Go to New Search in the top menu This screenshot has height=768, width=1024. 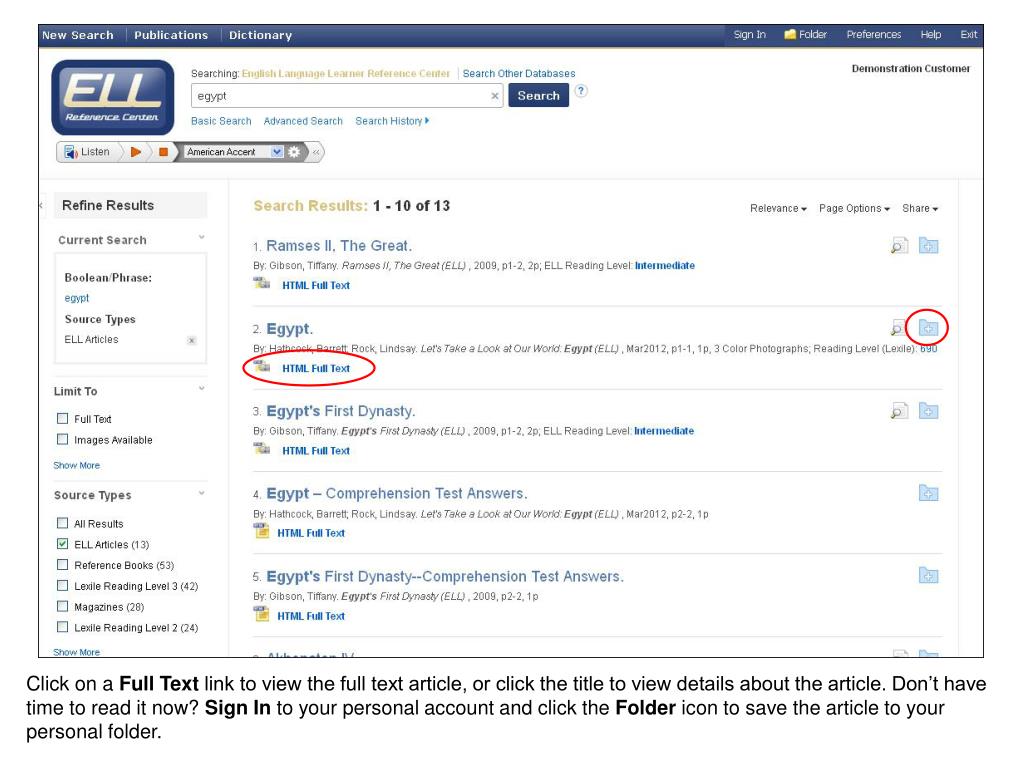point(78,35)
